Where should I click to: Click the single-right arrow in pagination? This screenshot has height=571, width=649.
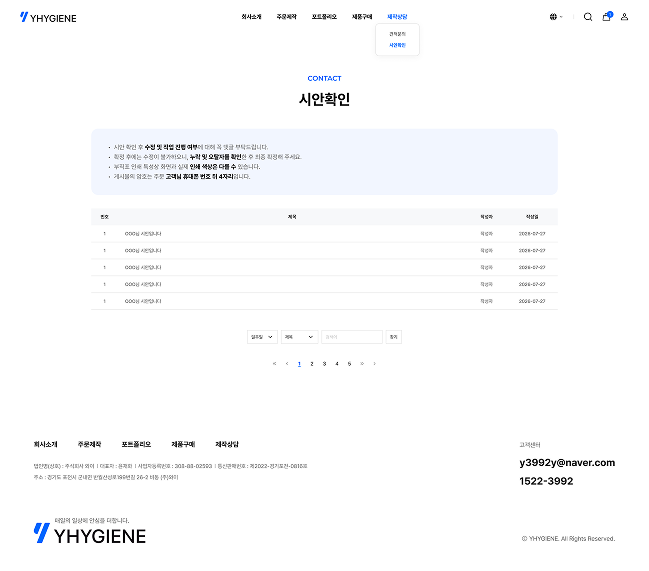[375, 364]
